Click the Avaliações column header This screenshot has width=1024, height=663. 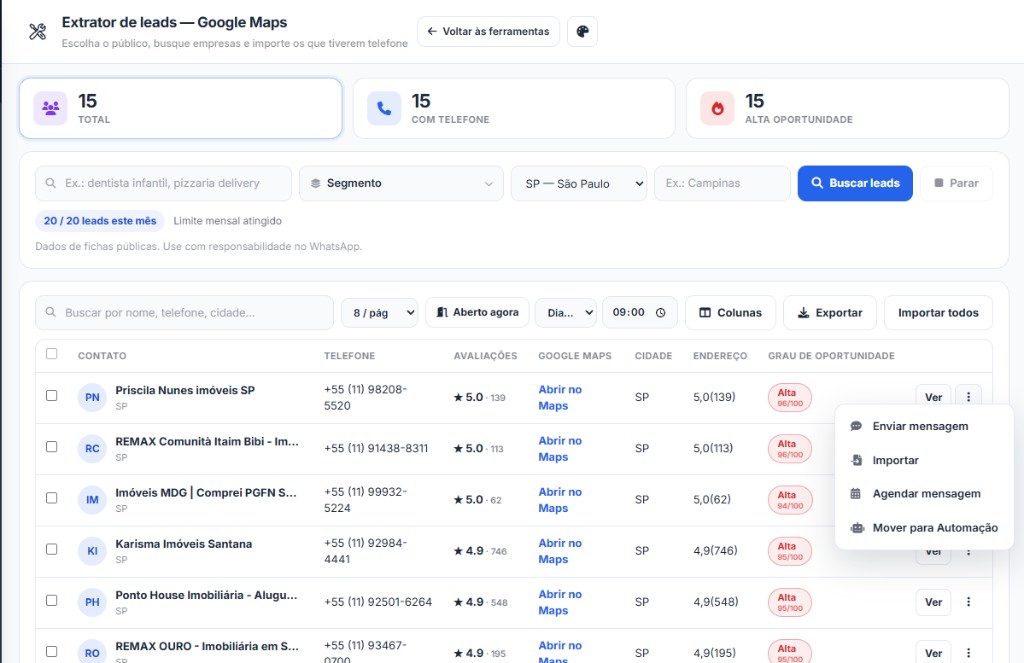click(x=485, y=356)
